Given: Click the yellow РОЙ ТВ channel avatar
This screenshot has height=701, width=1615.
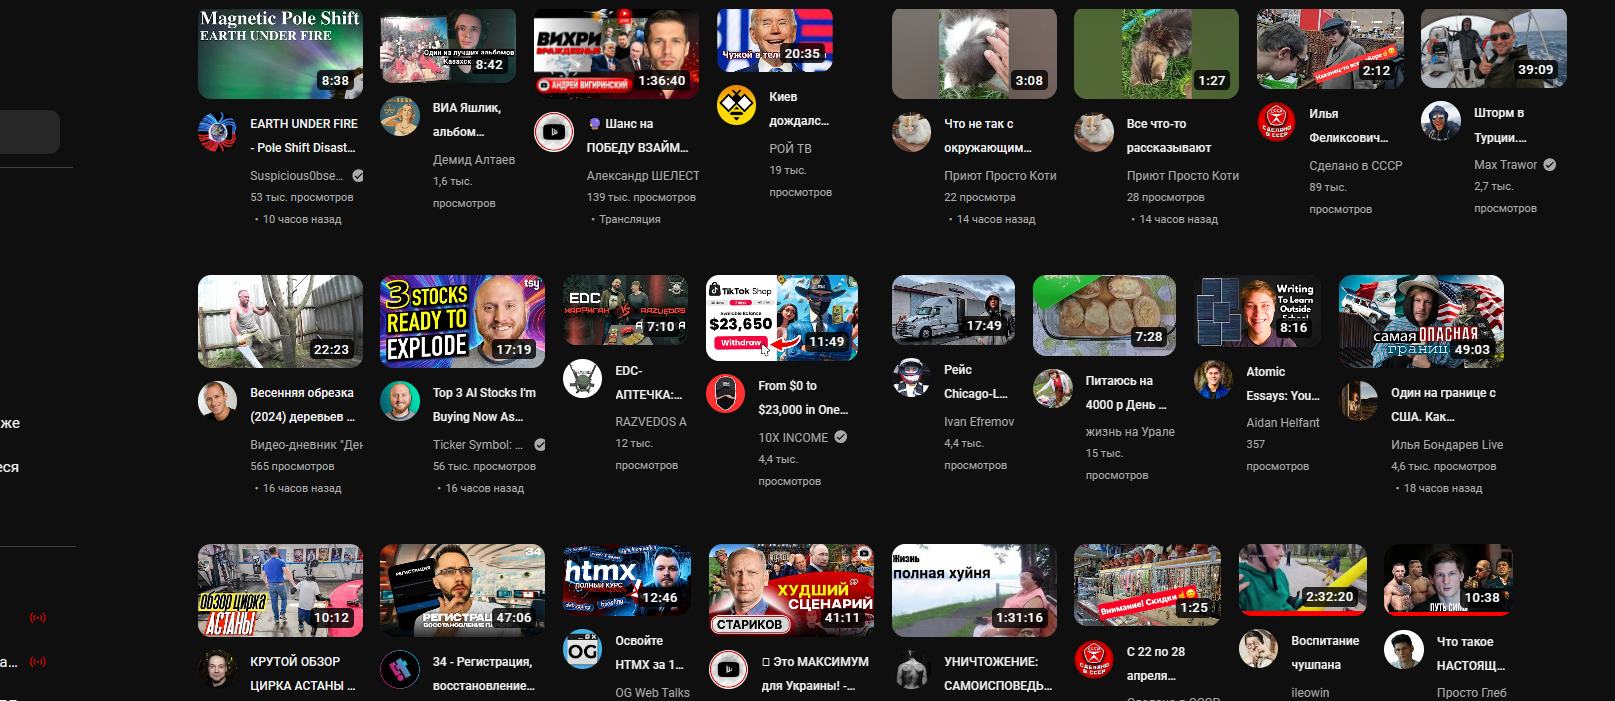Looking at the screenshot, I should coord(736,105).
